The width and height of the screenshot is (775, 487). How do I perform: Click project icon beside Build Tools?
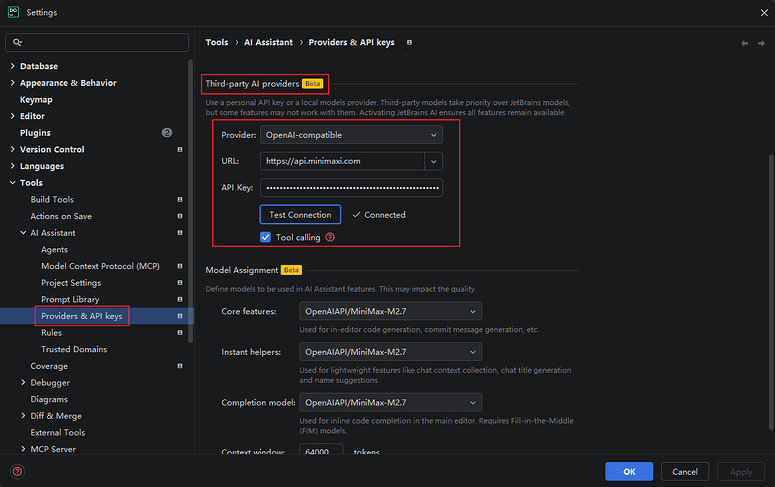[180, 199]
